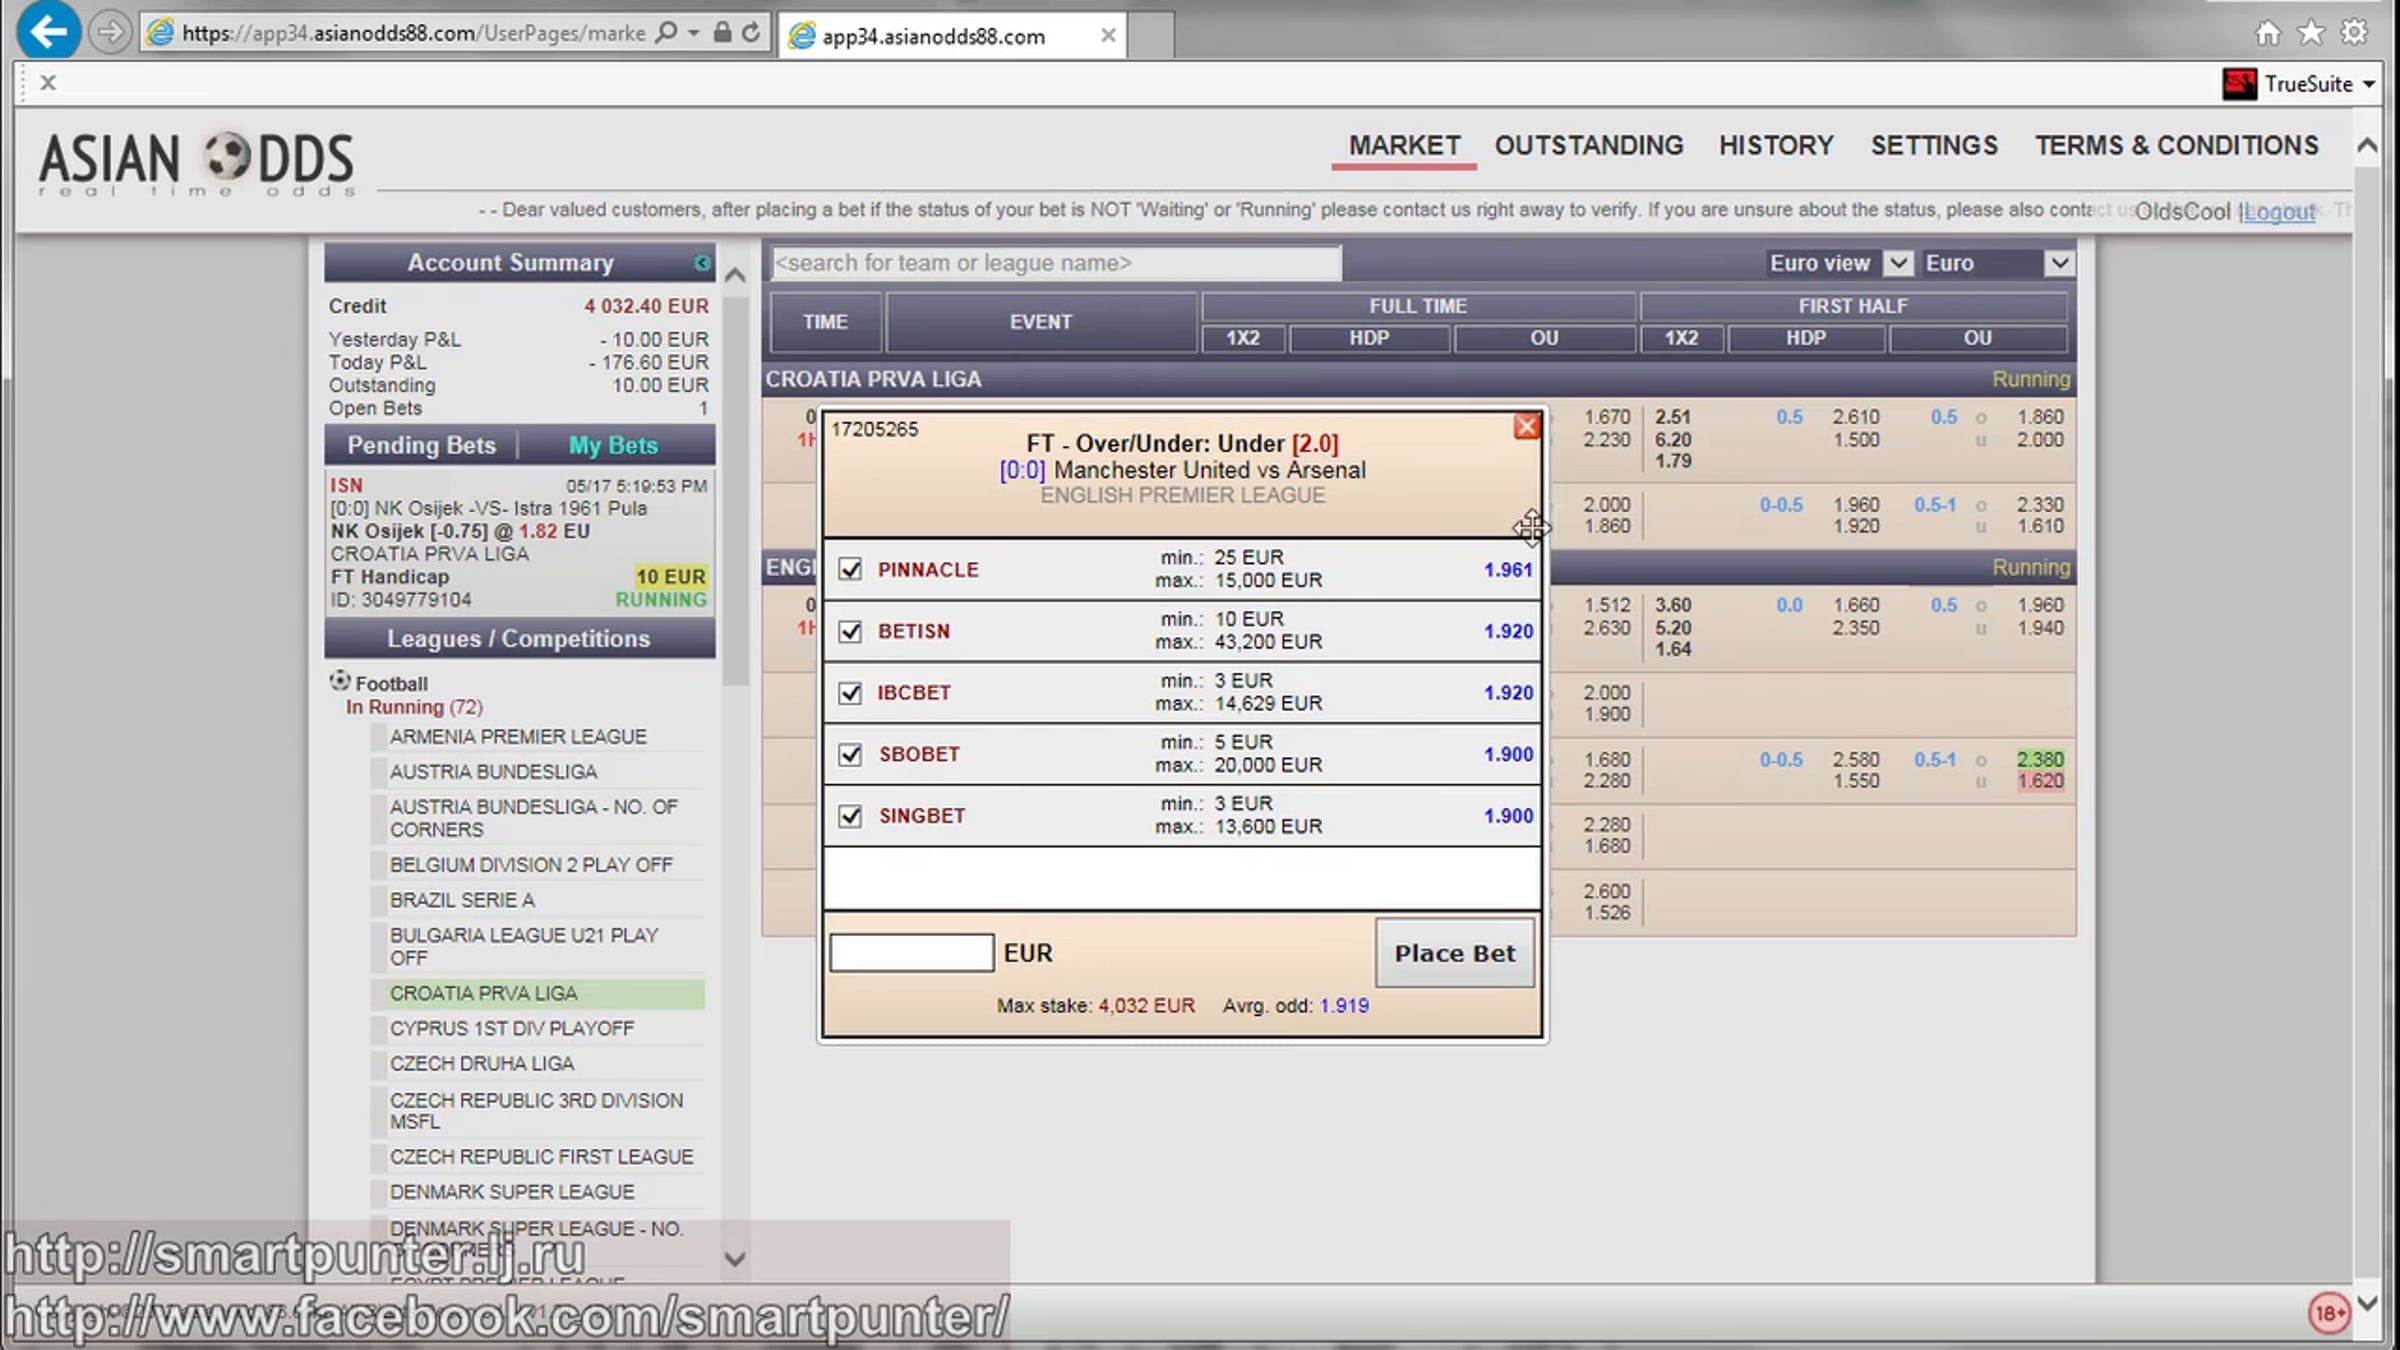The height and width of the screenshot is (1350, 2400).
Task: Collapse the header with top-right chevron
Action: click(2366, 146)
